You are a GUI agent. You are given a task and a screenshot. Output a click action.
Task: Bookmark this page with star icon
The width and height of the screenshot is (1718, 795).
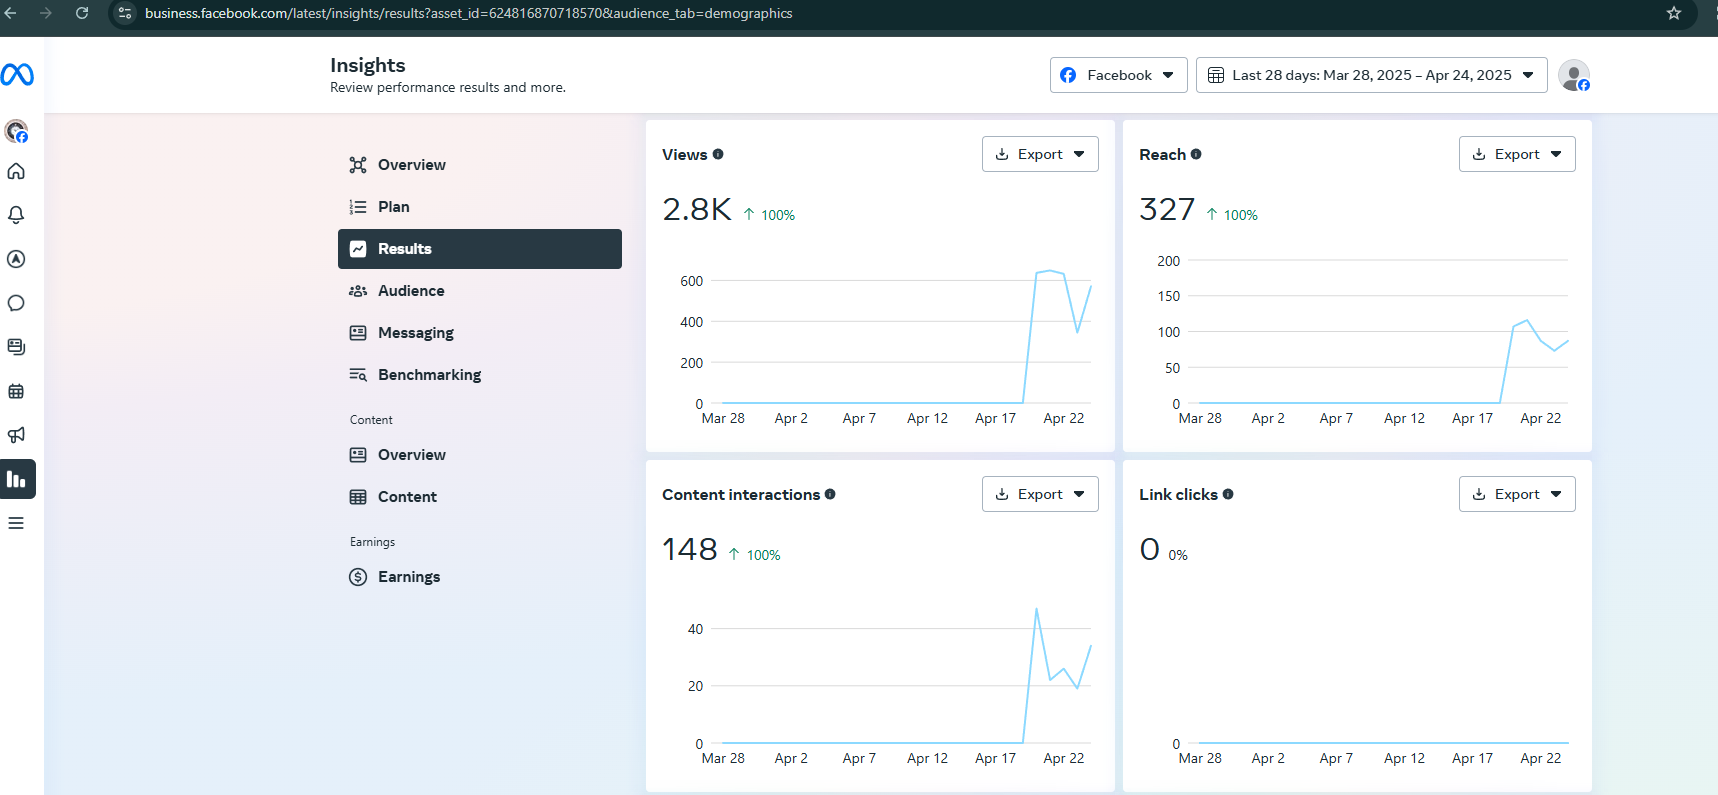coord(1674,13)
